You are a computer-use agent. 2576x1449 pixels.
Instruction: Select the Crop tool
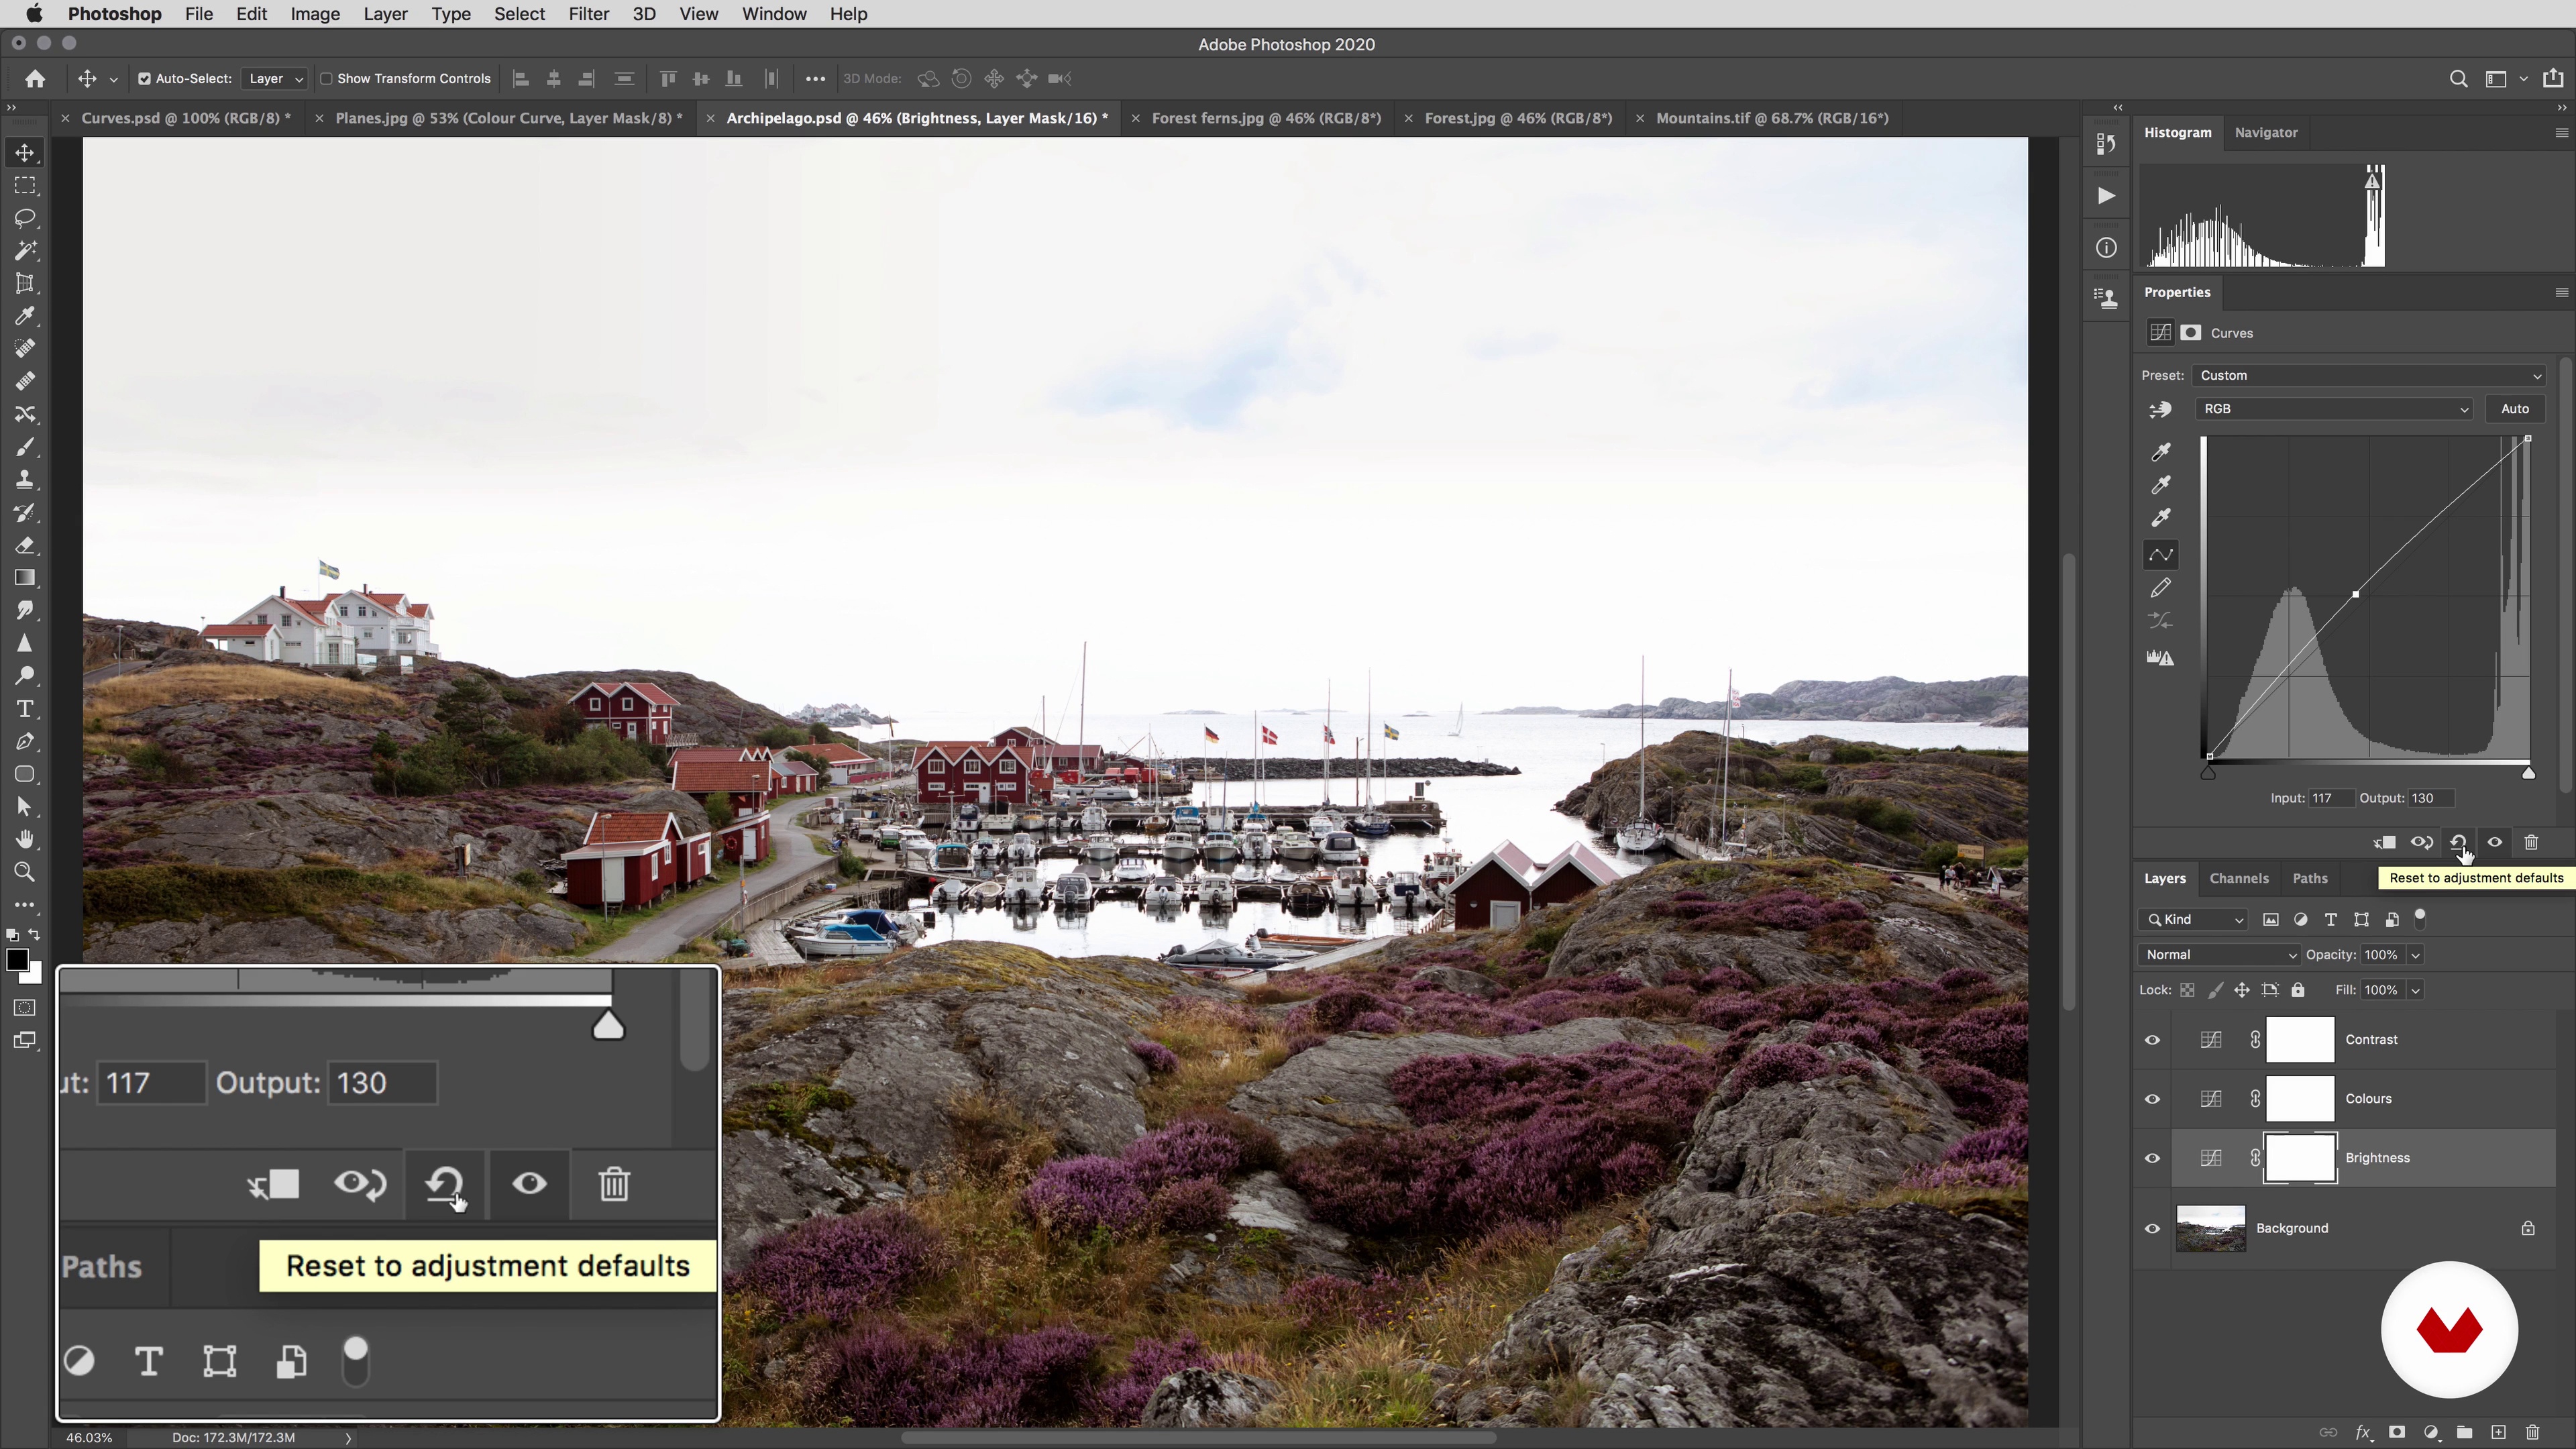click(x=25, y=284)
